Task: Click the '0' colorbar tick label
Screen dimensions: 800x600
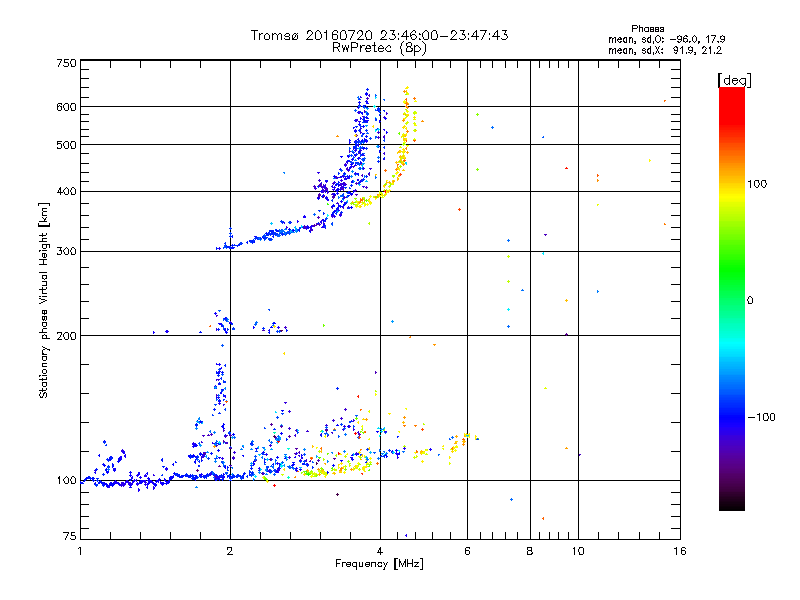Action: coord(750,301)
